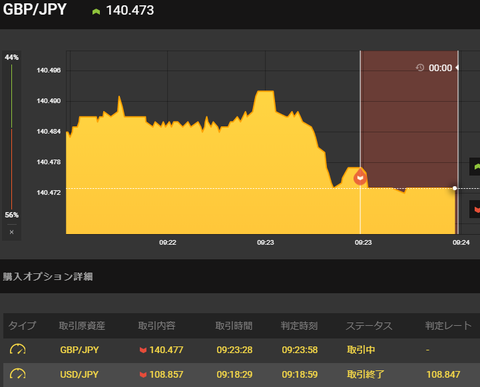Click the 44% buyers sentiment value
480x387 pixels.
(x=12, y=57)
